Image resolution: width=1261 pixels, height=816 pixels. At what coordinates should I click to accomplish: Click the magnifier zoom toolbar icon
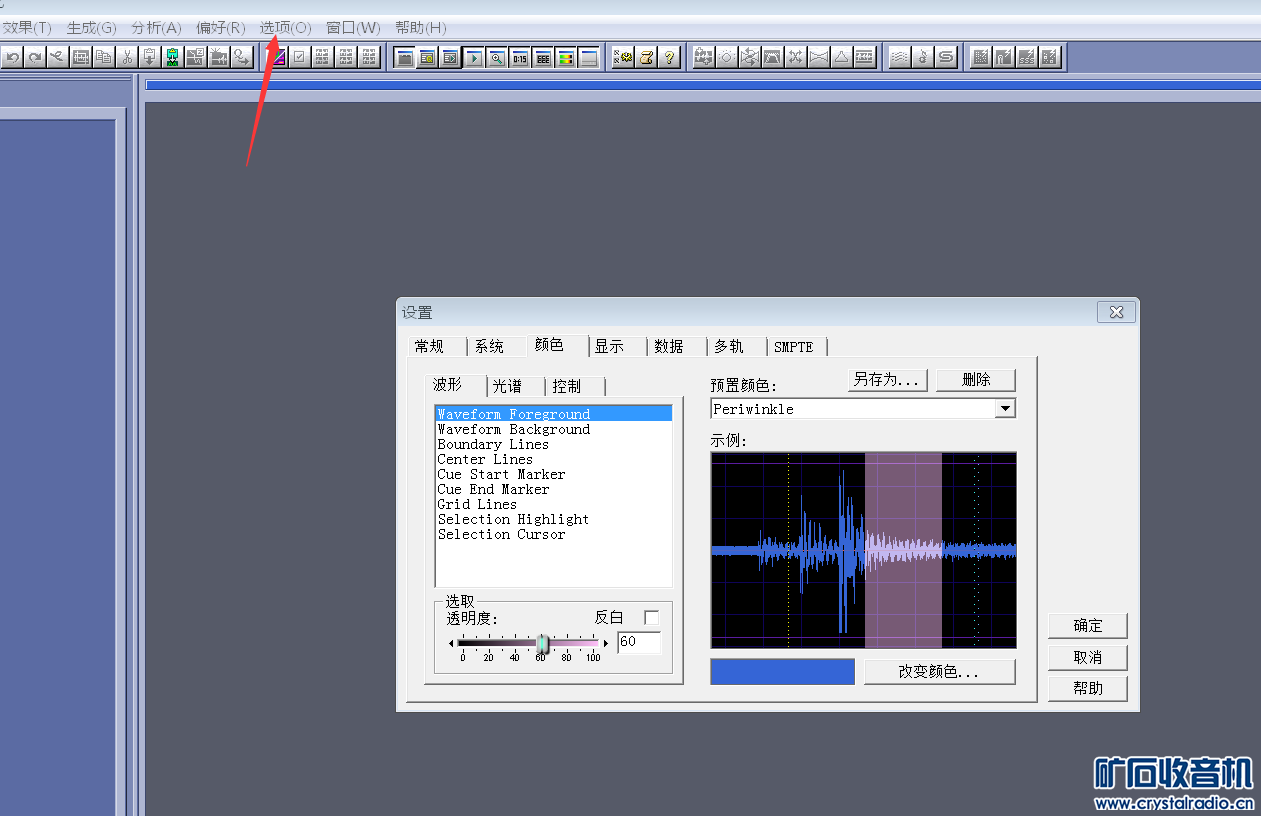(x=497, y=57)
